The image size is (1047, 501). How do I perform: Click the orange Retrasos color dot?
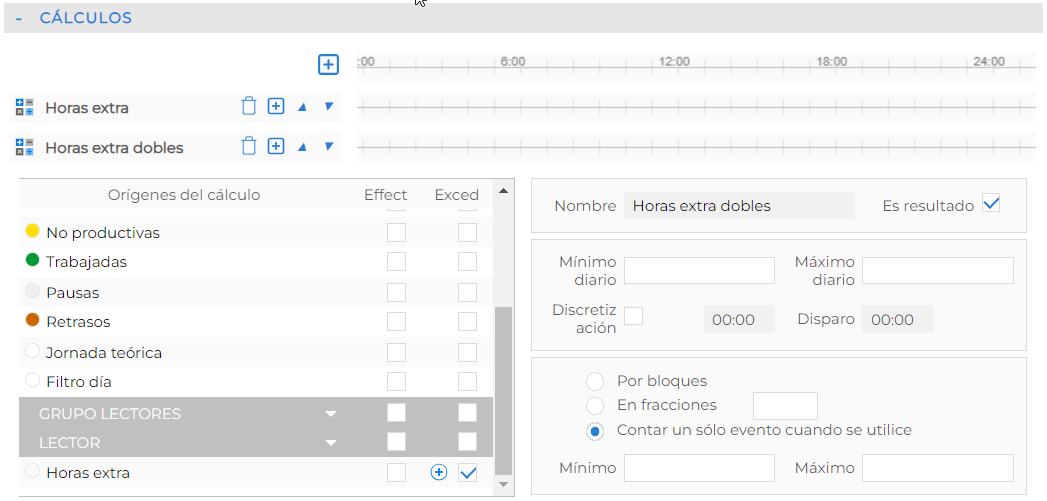[32, 320]
